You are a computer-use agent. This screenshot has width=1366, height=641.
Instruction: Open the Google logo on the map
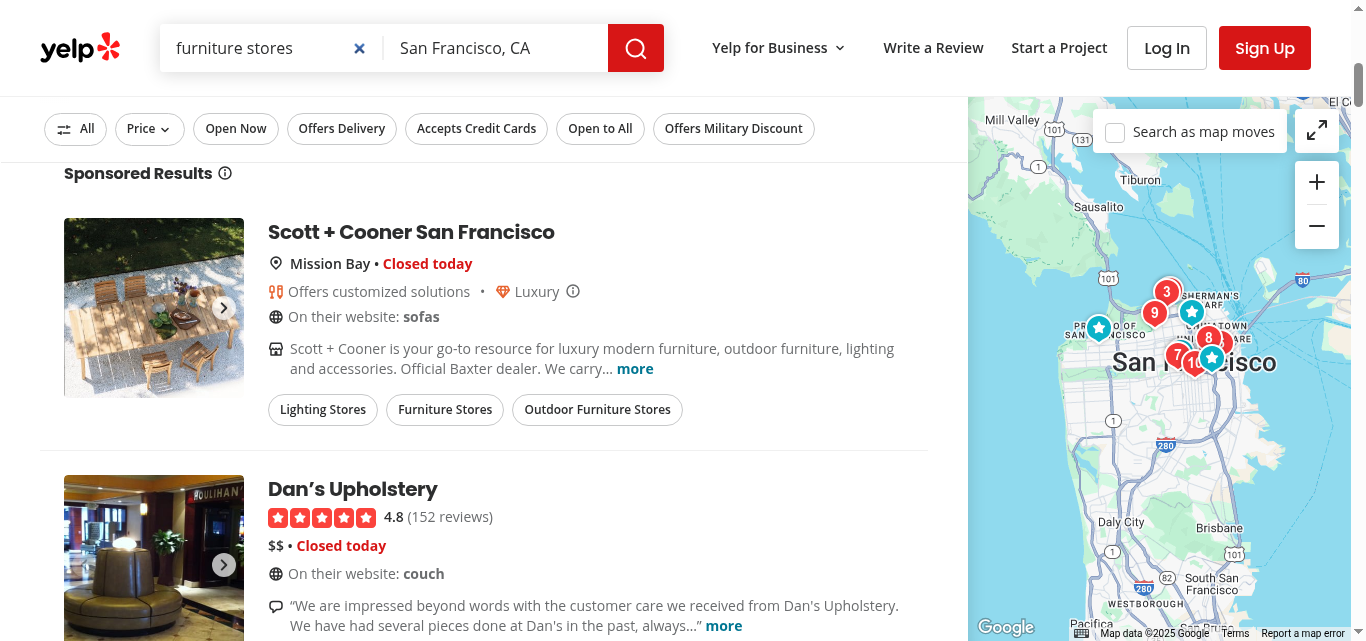(1005, 627)
